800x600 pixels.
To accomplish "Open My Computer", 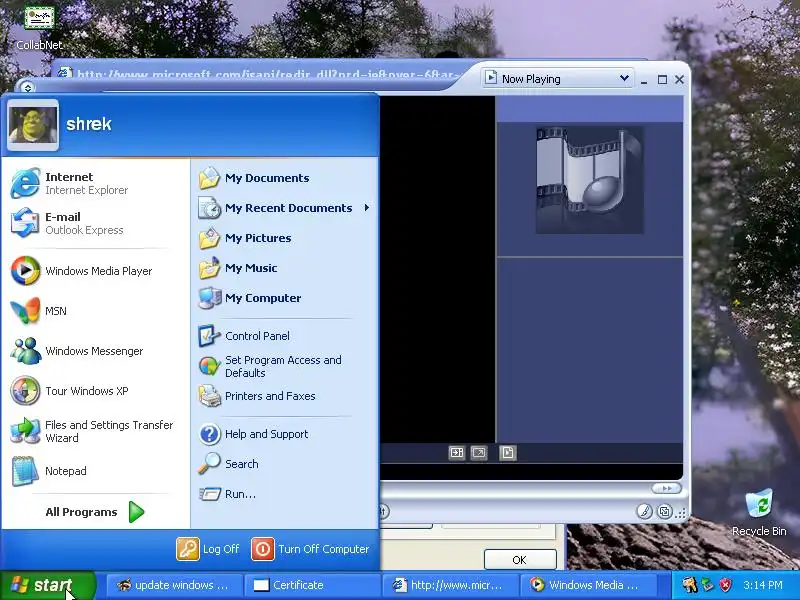I will point(284,298).
